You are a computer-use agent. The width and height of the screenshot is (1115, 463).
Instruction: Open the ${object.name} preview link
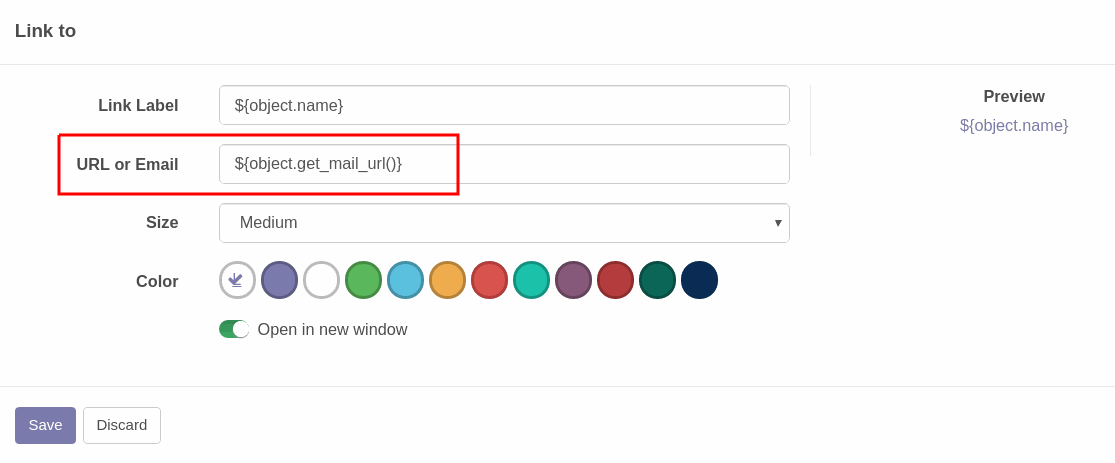pos(1014,126)
